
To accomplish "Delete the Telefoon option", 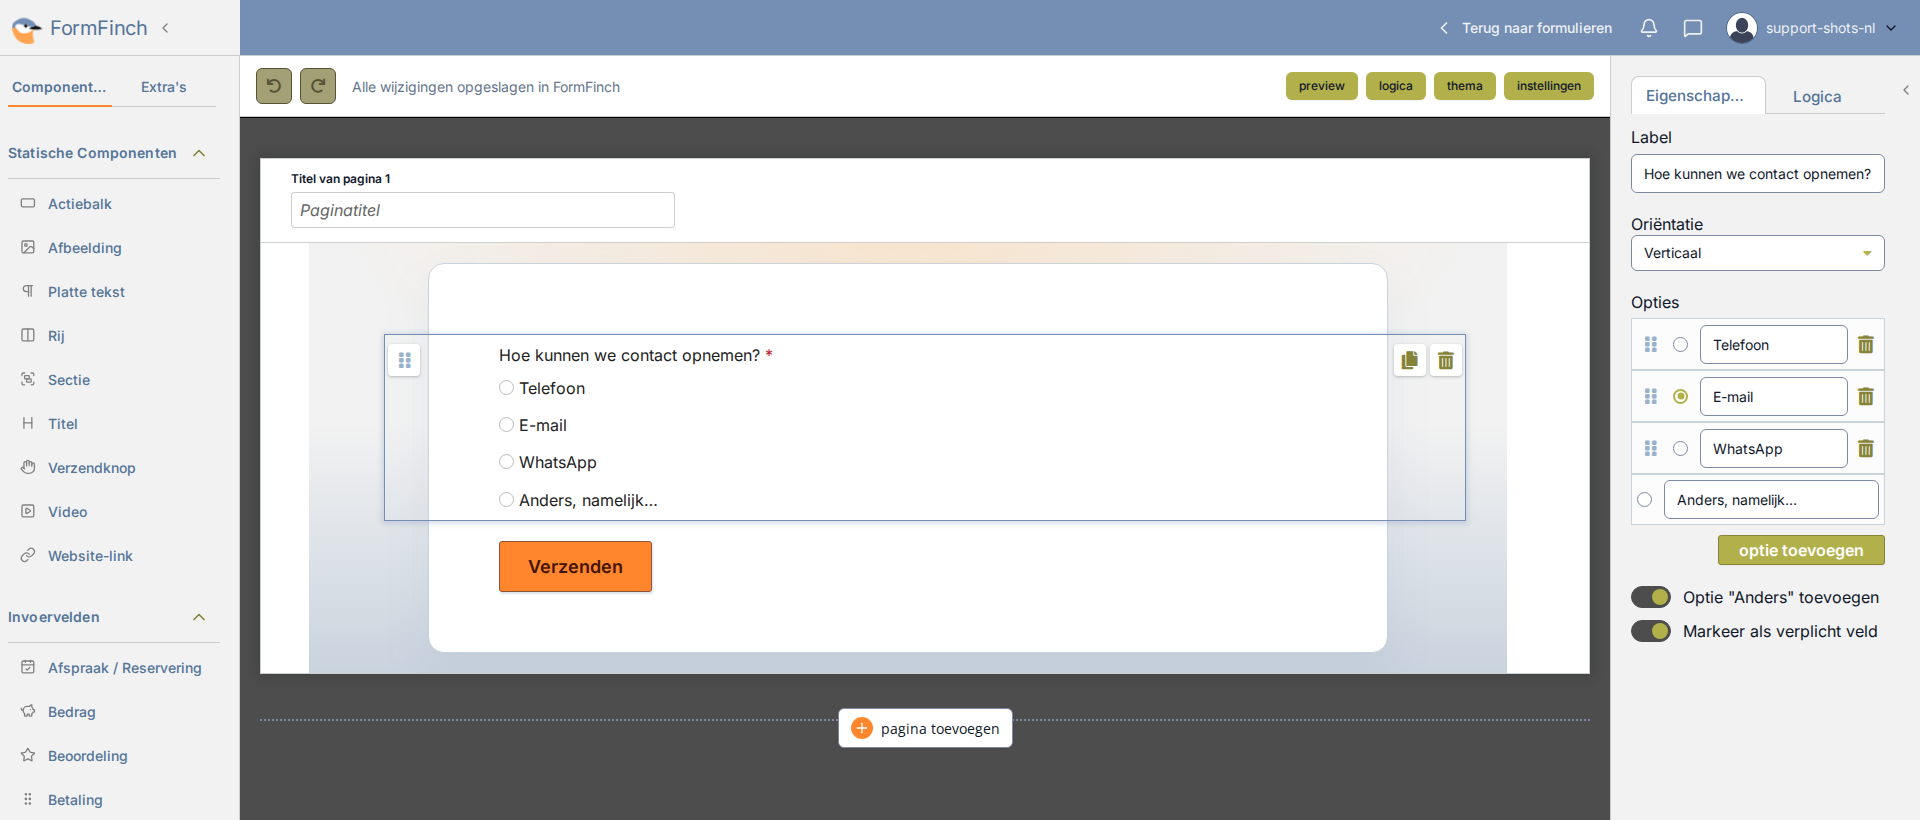I will coord(1866,345).
